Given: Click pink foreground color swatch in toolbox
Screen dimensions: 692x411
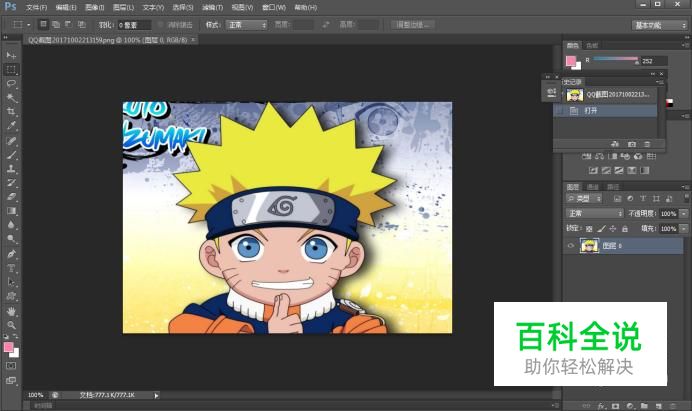Looking at the screenshot, I should pyautogui.click(x=8, y=347).
